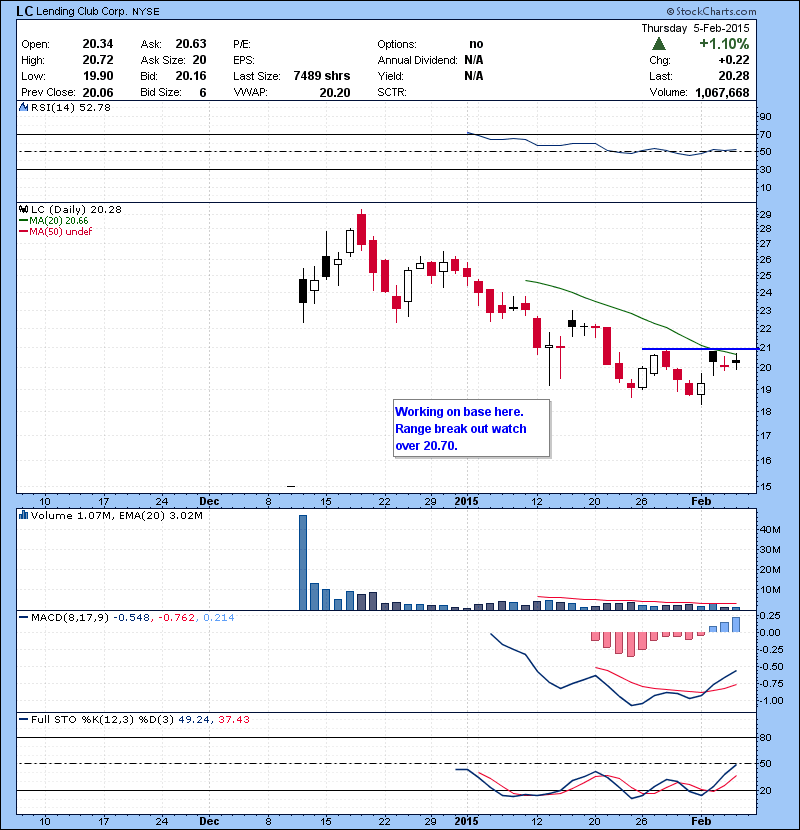Click the Feb label on bottom date axis

point(701,821)
